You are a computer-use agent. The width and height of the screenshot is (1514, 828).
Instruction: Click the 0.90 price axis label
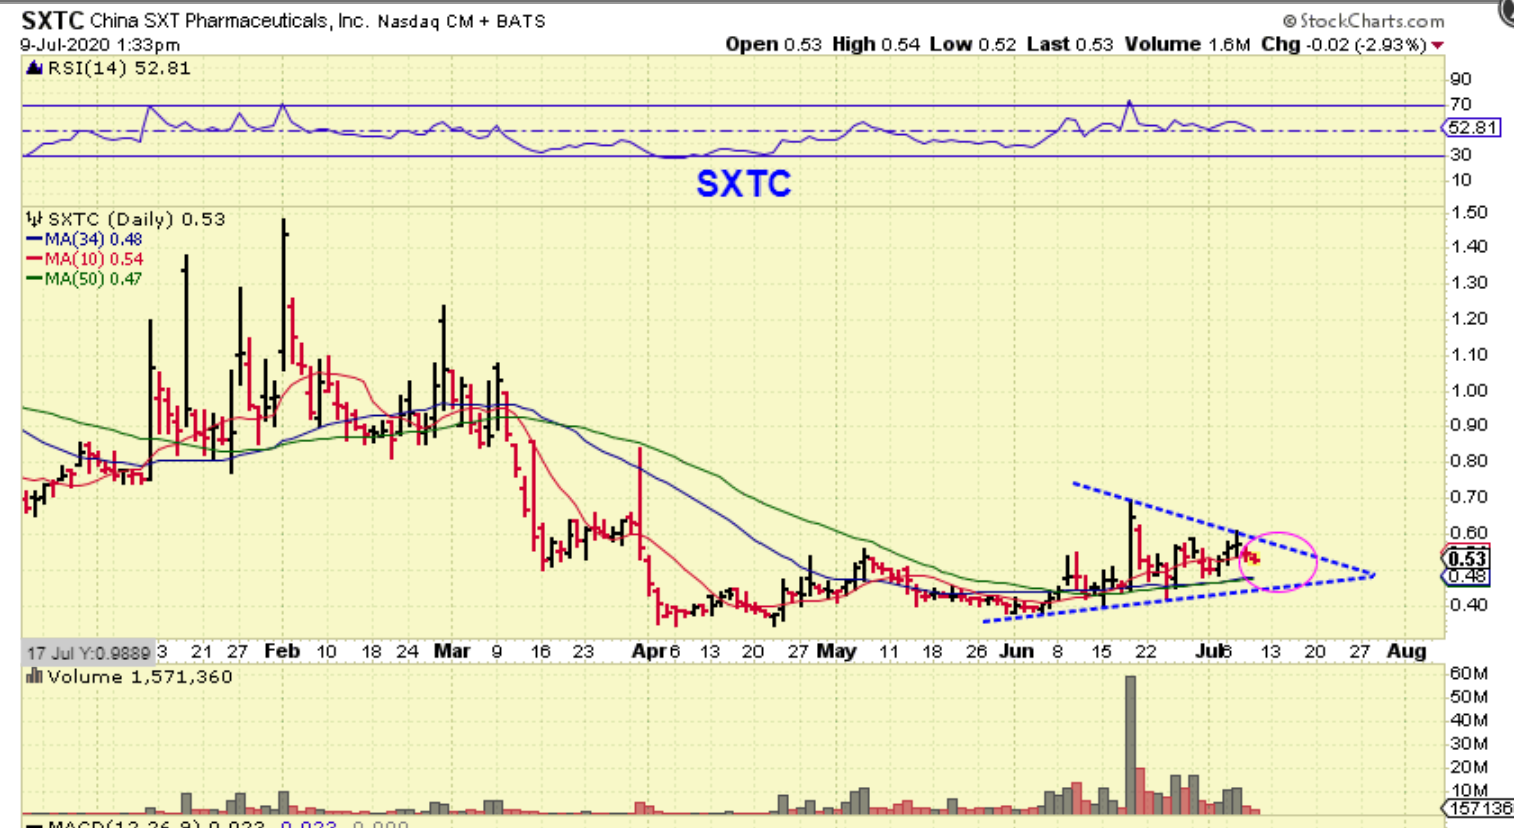tap(1469, 425)
